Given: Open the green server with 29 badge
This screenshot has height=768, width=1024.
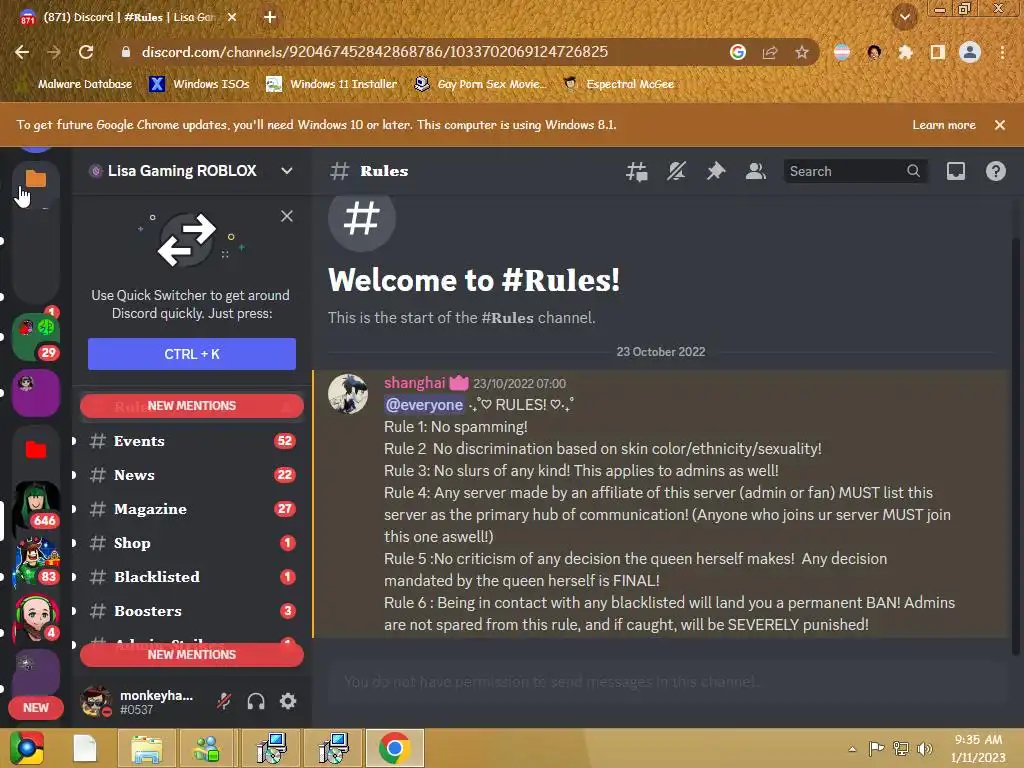Looking at the screenshot, I should point(36,336).
